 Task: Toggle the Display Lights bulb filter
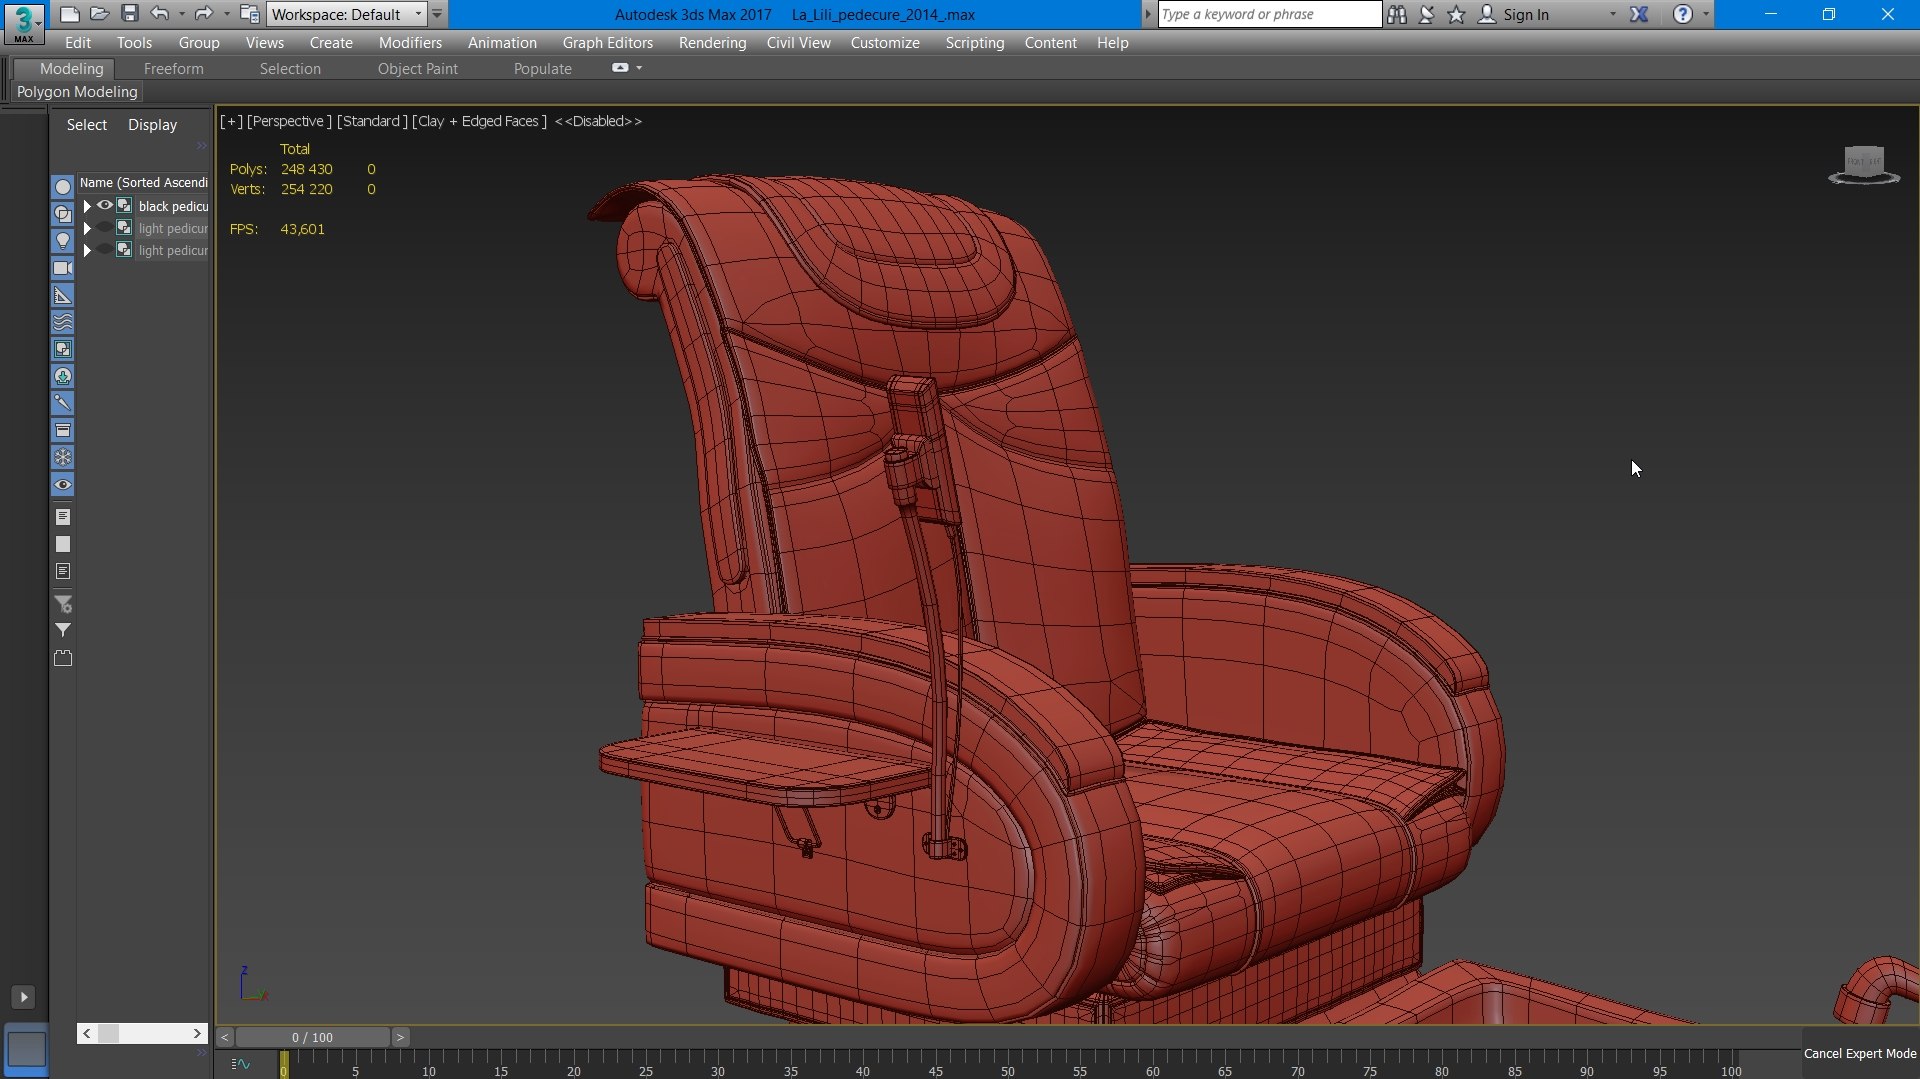pyautogui.click(x=63, y=241)
